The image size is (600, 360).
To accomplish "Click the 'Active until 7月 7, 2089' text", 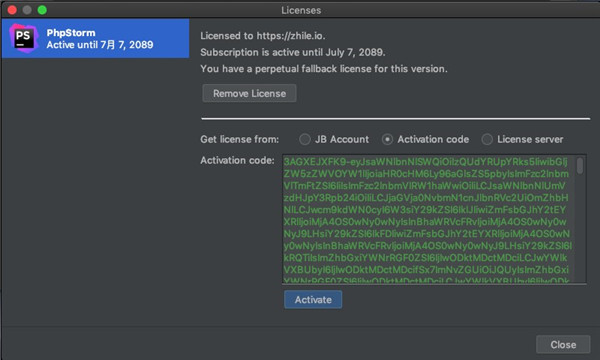I will (100, 45).
